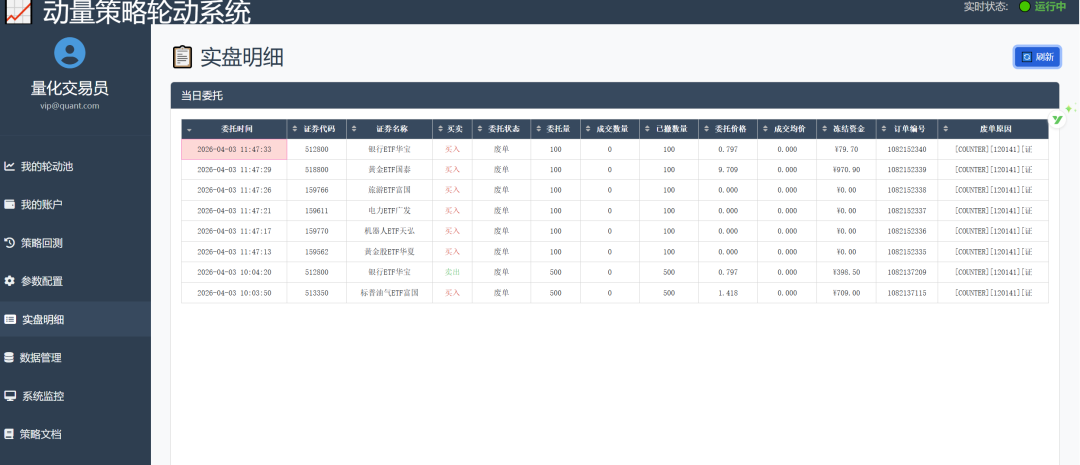Click time cell 2026-04-03 10:03:50
This screenshot has width=1080, height=465.
pyautogui.click(x=234, y=293)
